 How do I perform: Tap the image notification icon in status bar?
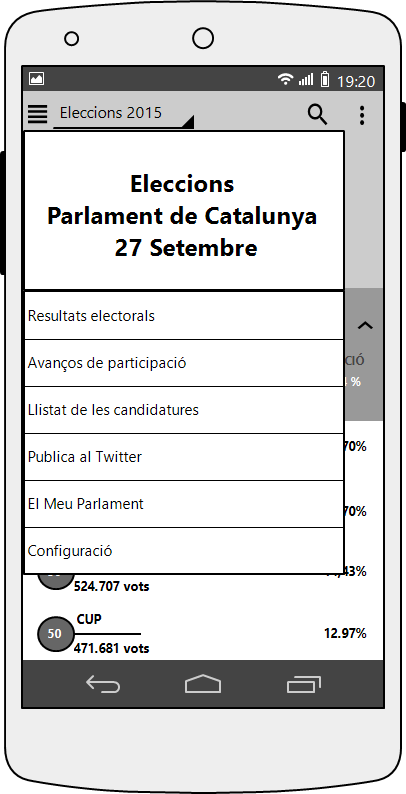click(36, 78)
